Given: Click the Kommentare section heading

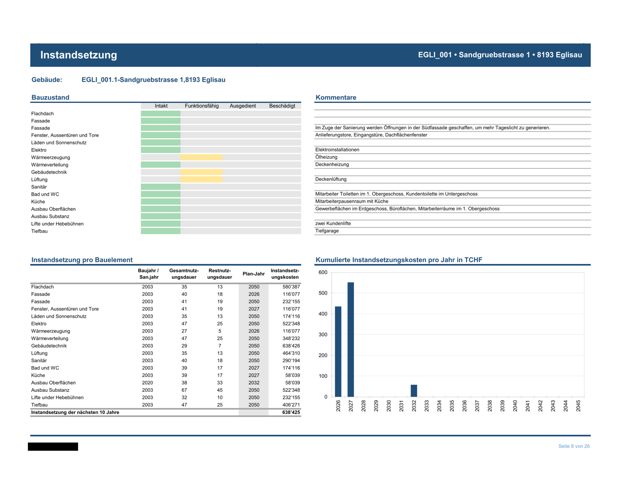Looking at the screenshot, I should coord(336,98).
